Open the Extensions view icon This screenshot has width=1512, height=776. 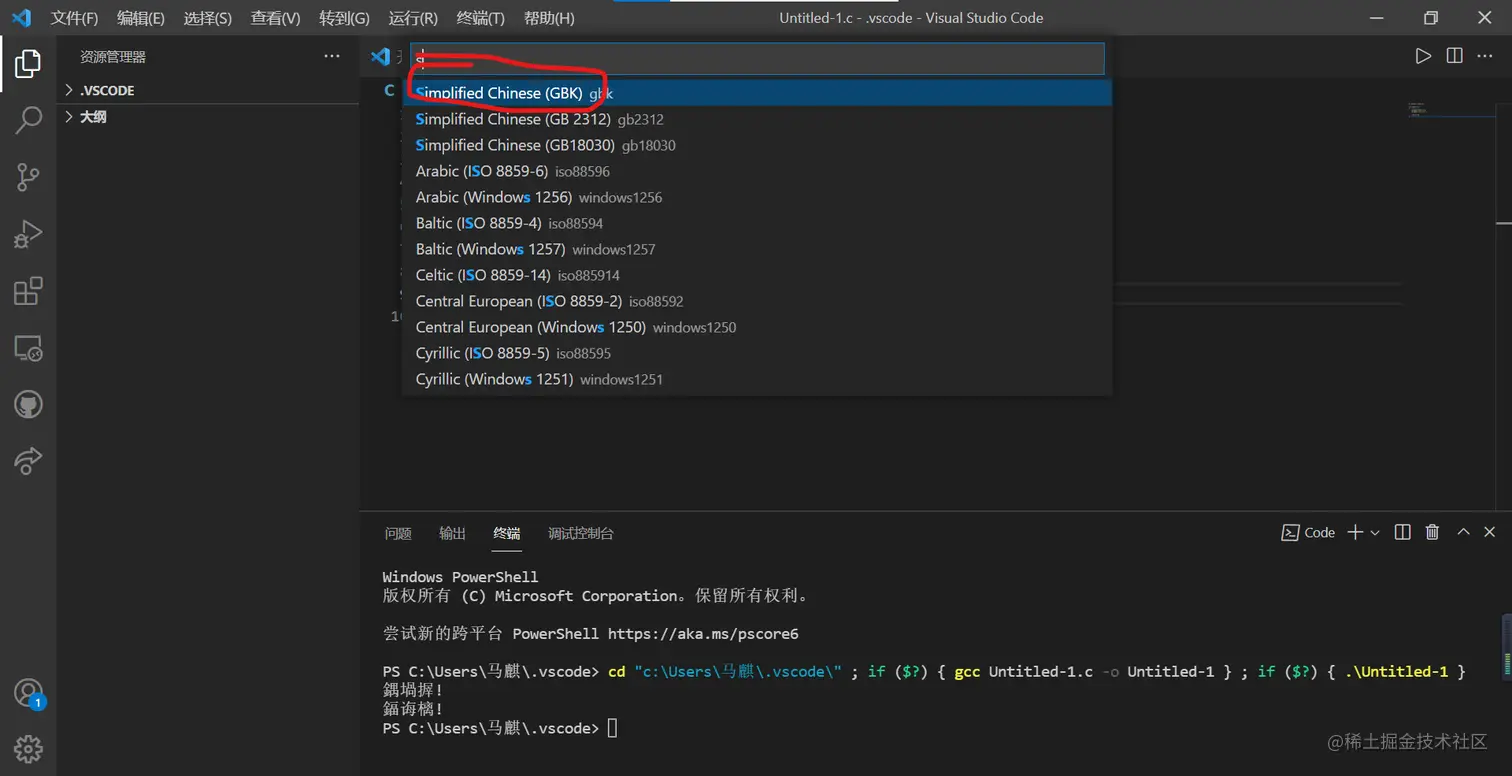click(28, 292)
